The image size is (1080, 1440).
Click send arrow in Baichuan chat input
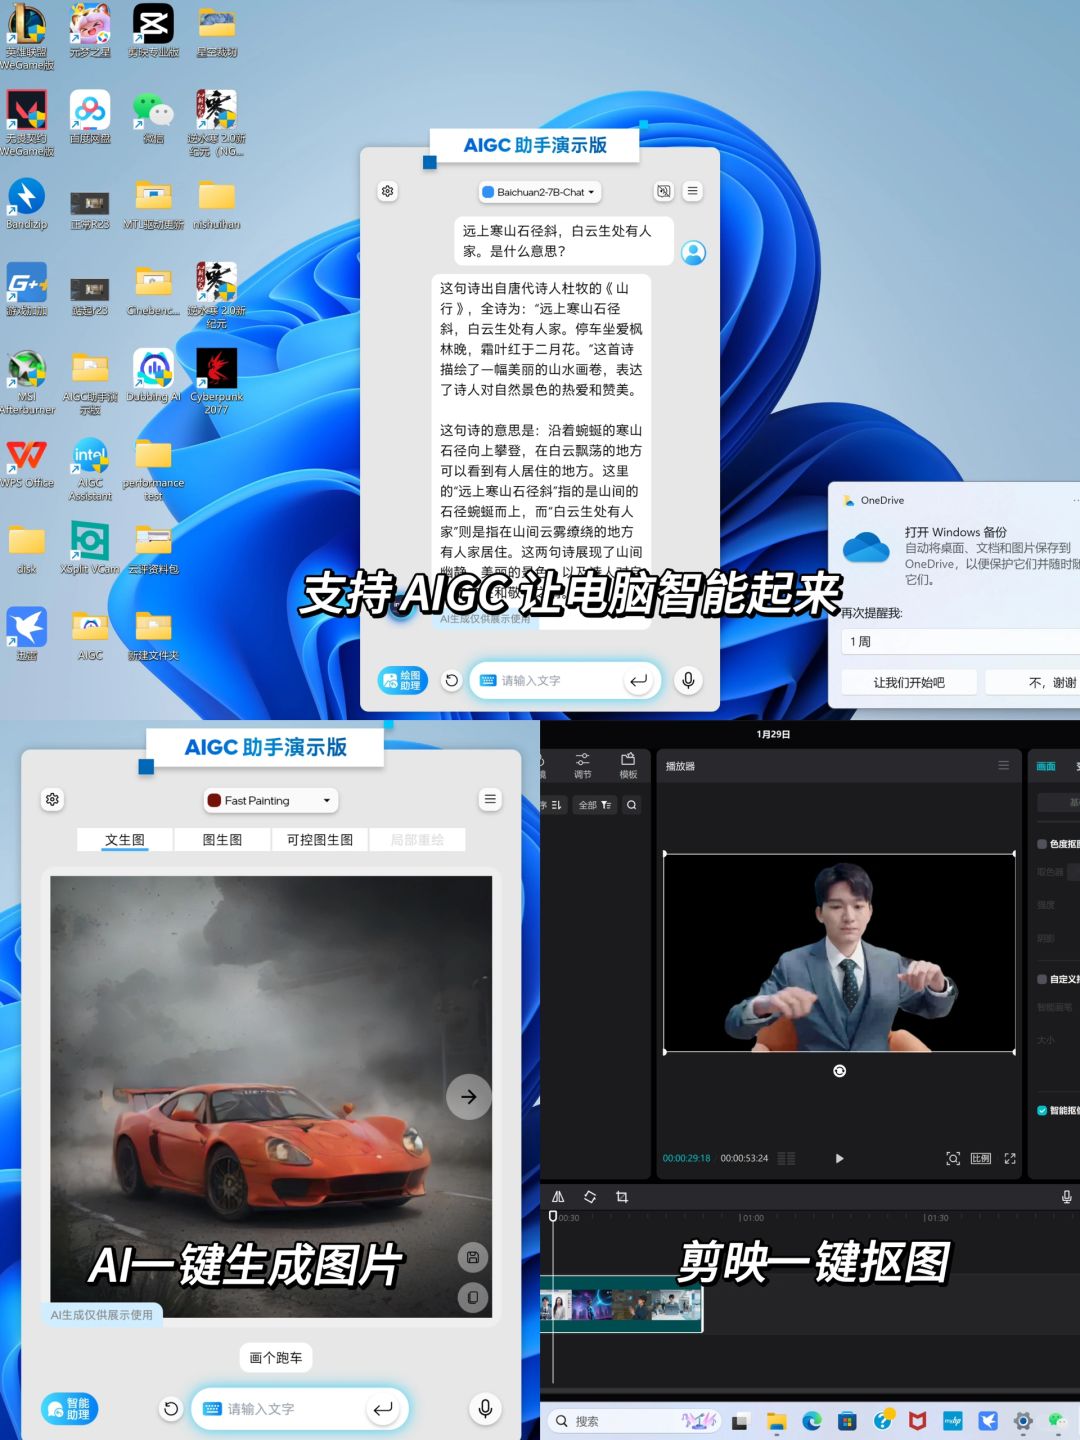638,680
